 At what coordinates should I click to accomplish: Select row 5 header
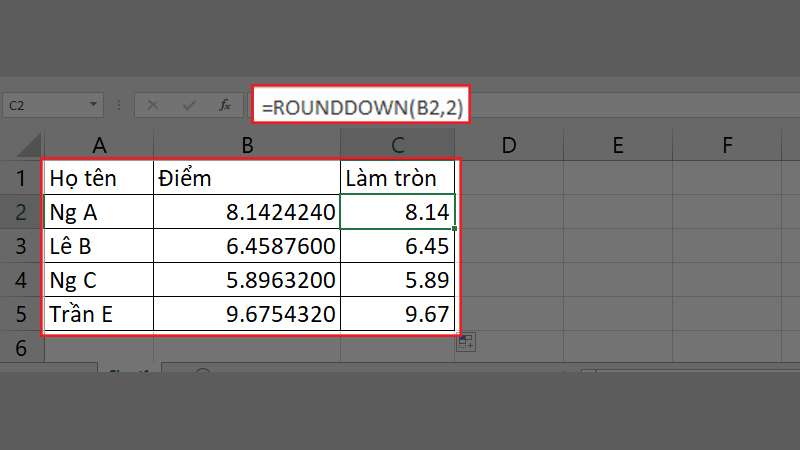pos(21,314)
